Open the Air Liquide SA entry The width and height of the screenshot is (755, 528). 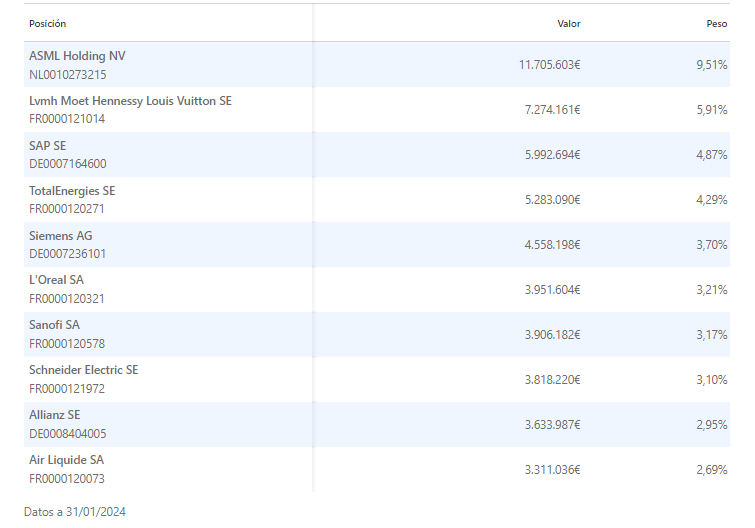pos(67,460)
